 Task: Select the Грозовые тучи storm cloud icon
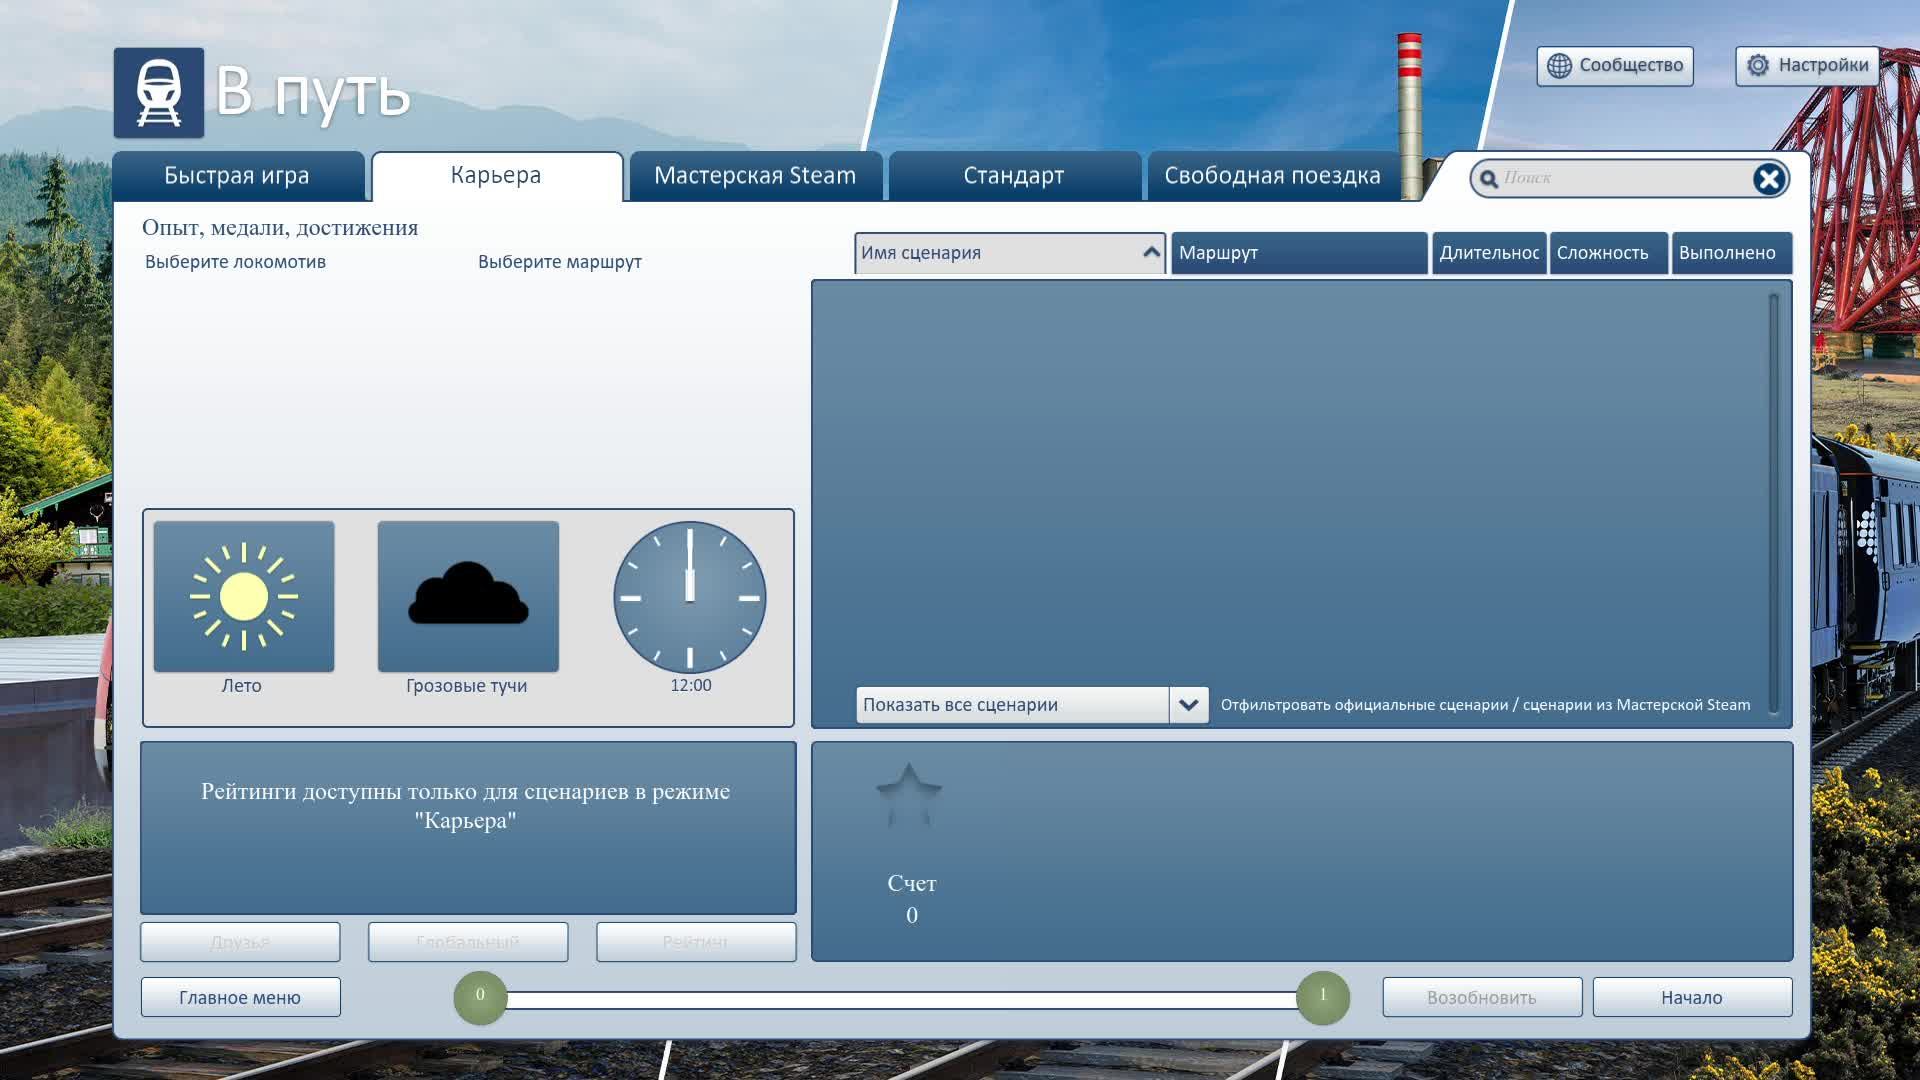467,595
